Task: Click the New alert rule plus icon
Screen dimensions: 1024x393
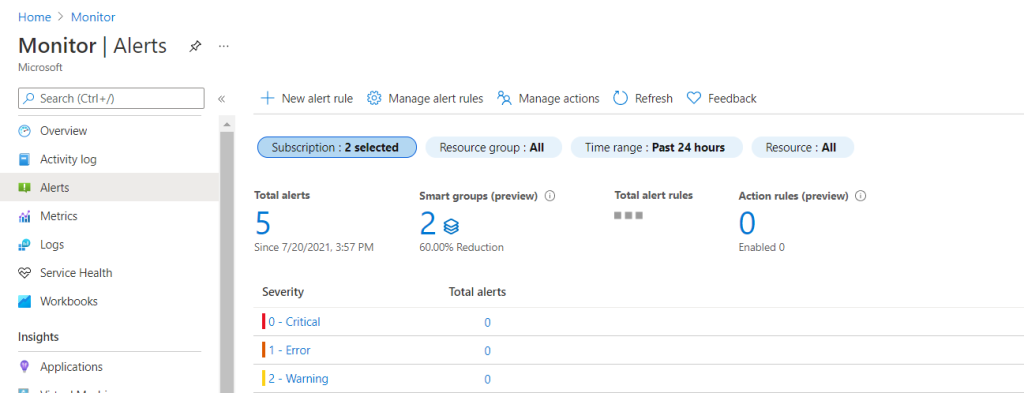Action: (x=267, y=99)
